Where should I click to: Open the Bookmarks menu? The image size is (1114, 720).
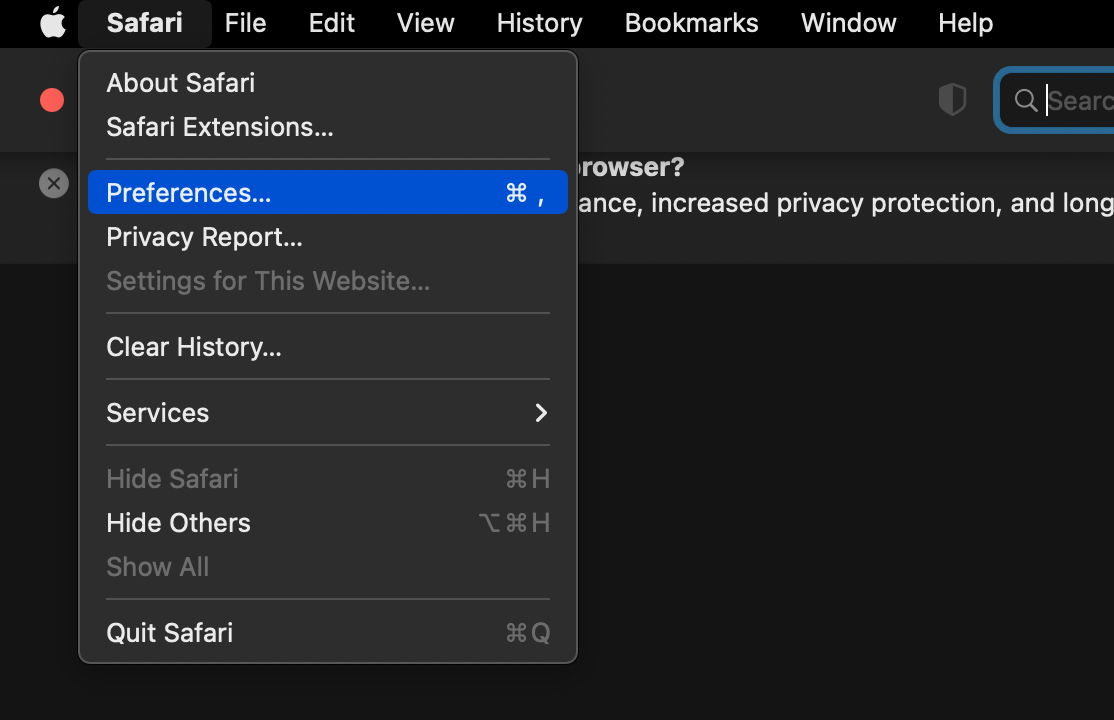691,23
